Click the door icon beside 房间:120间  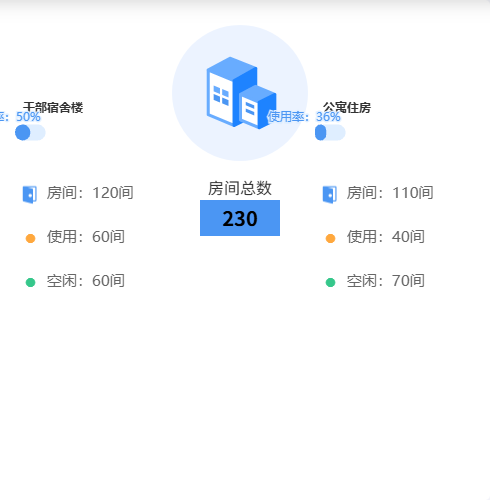30,194
